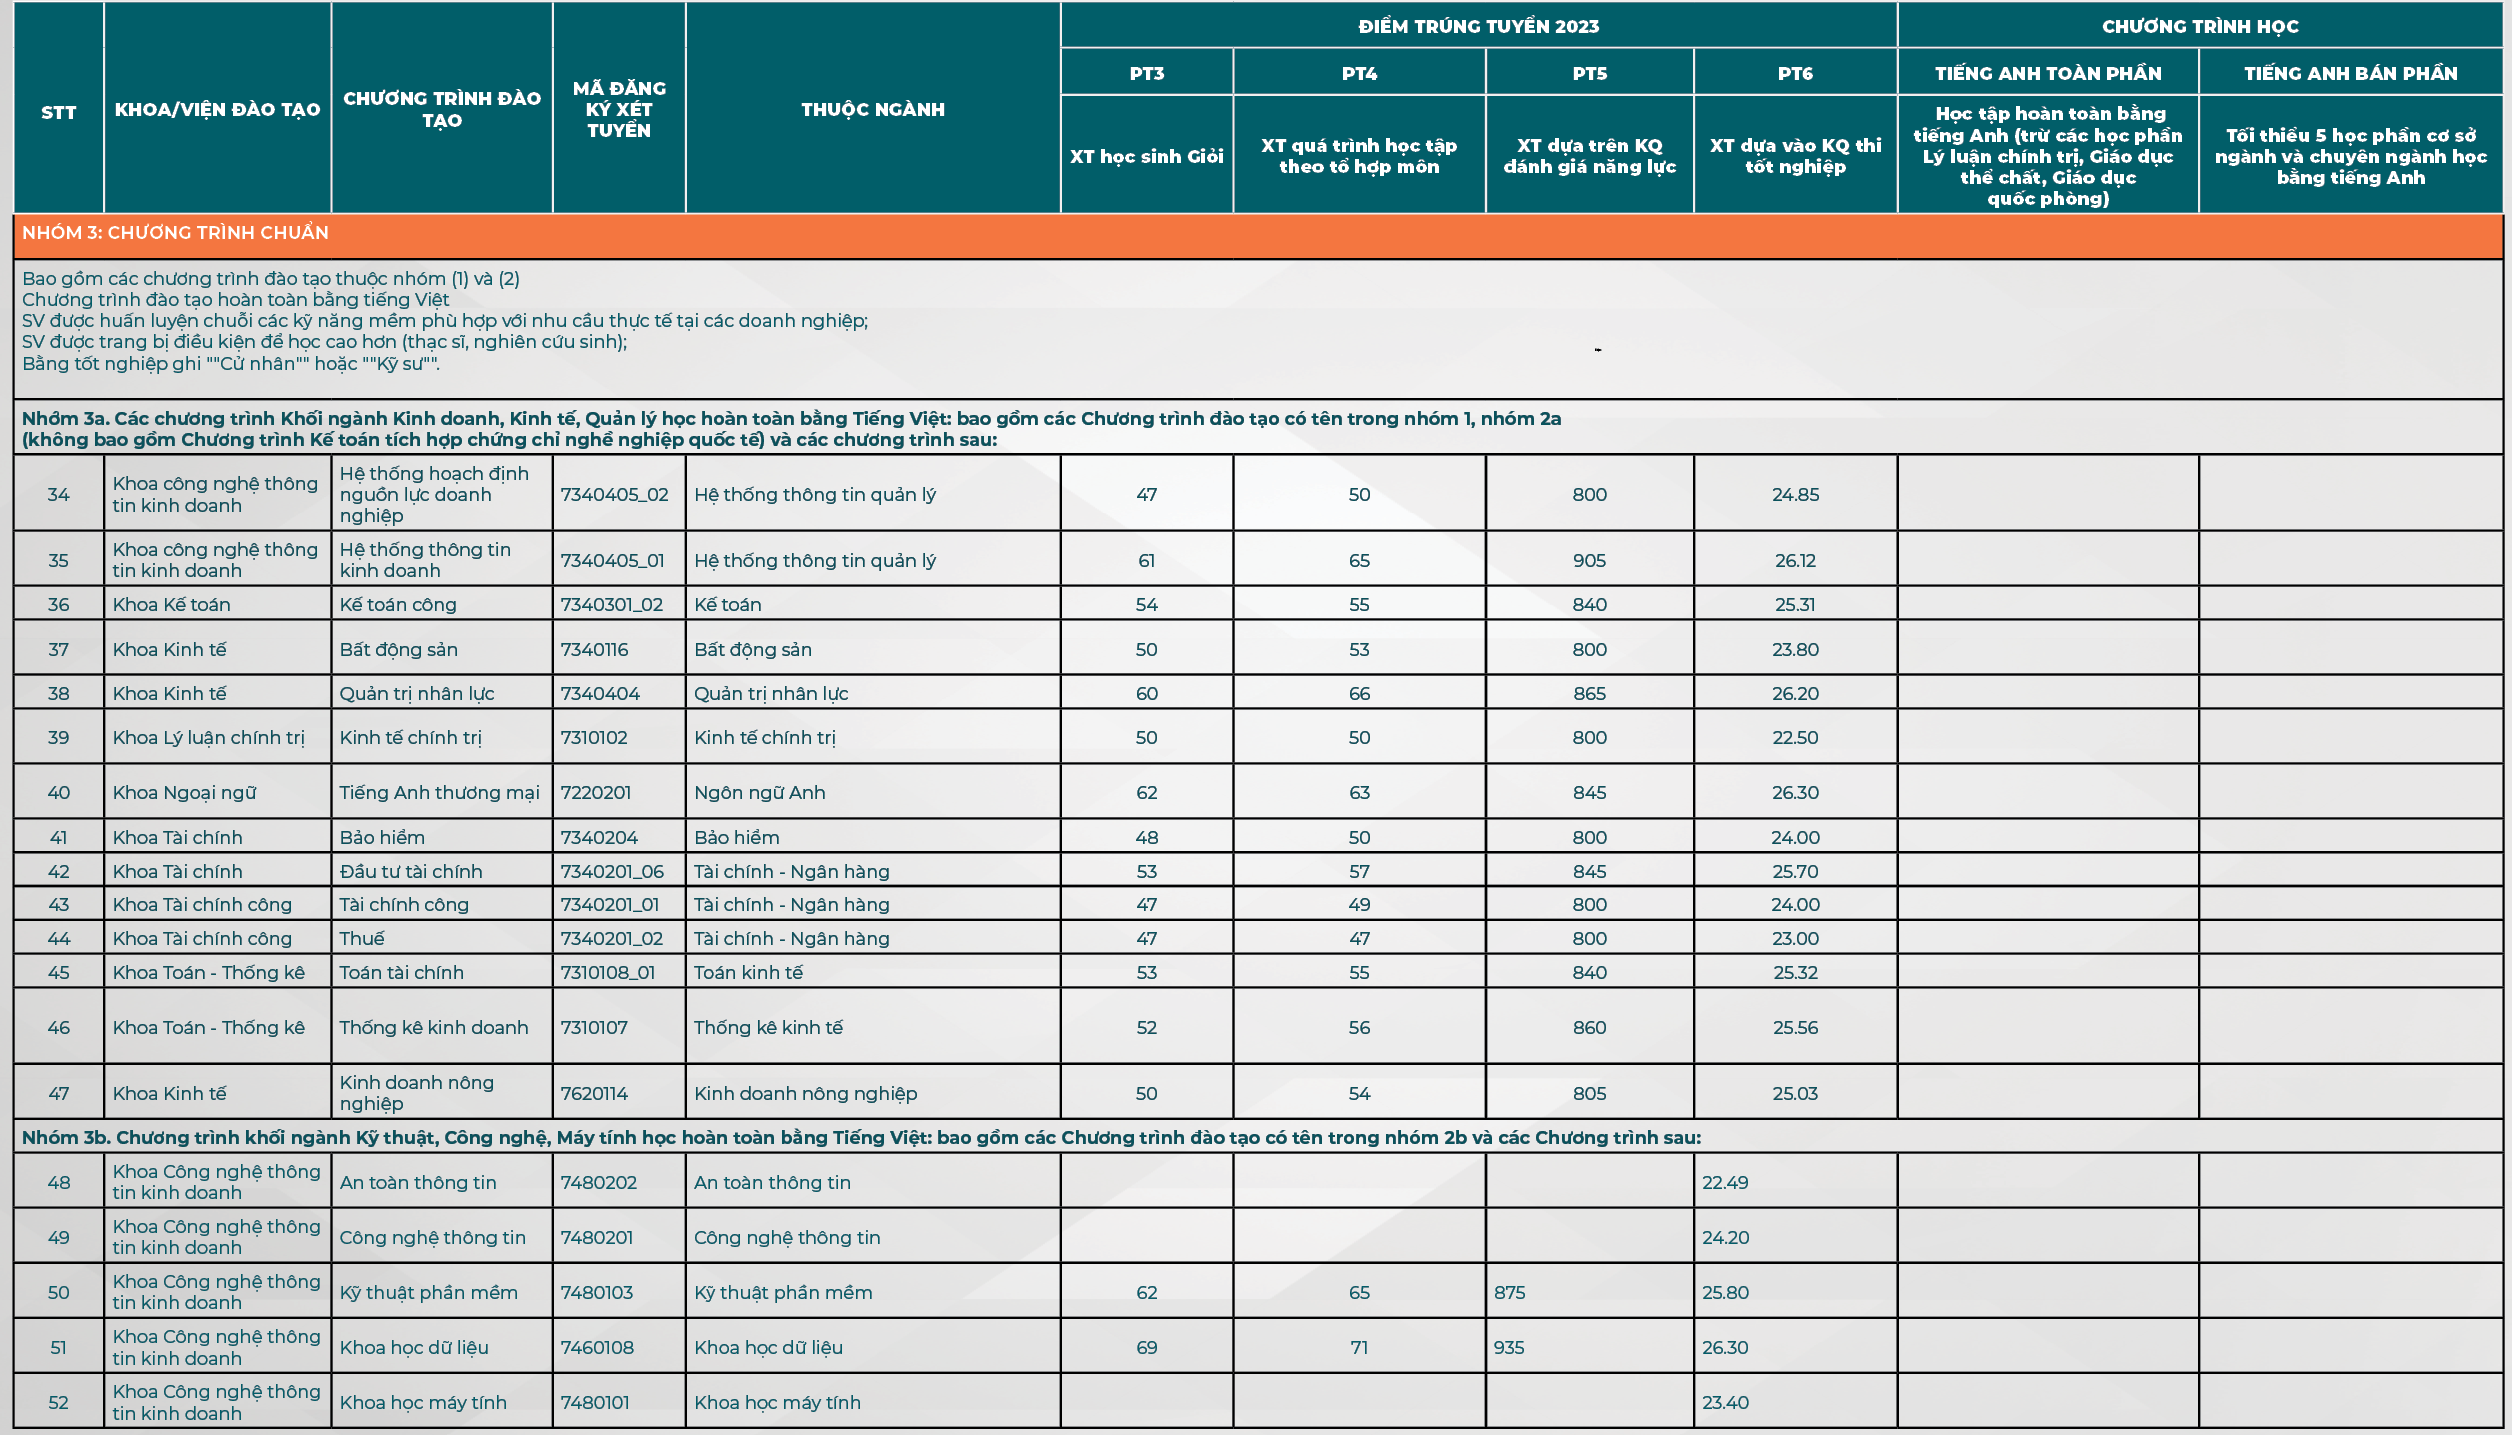Click PT6 score 26.20

coord(1795,693)
